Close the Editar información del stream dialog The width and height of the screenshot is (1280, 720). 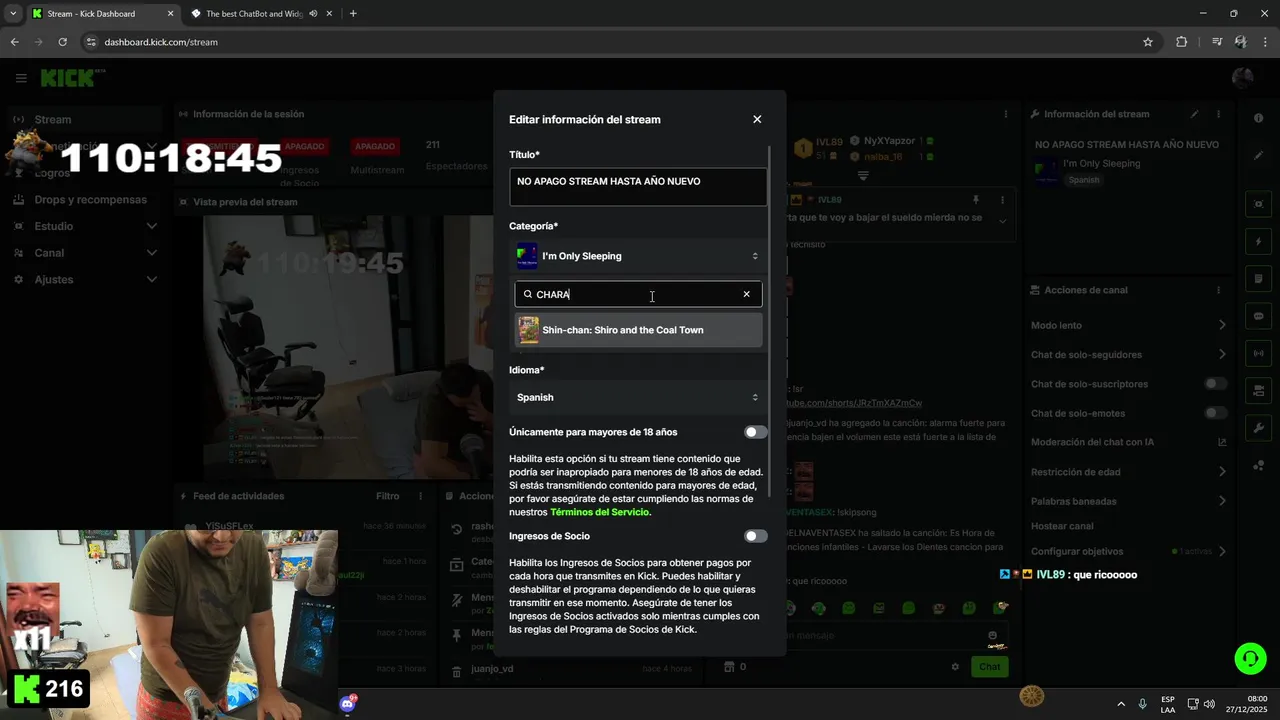coord(757,119)
